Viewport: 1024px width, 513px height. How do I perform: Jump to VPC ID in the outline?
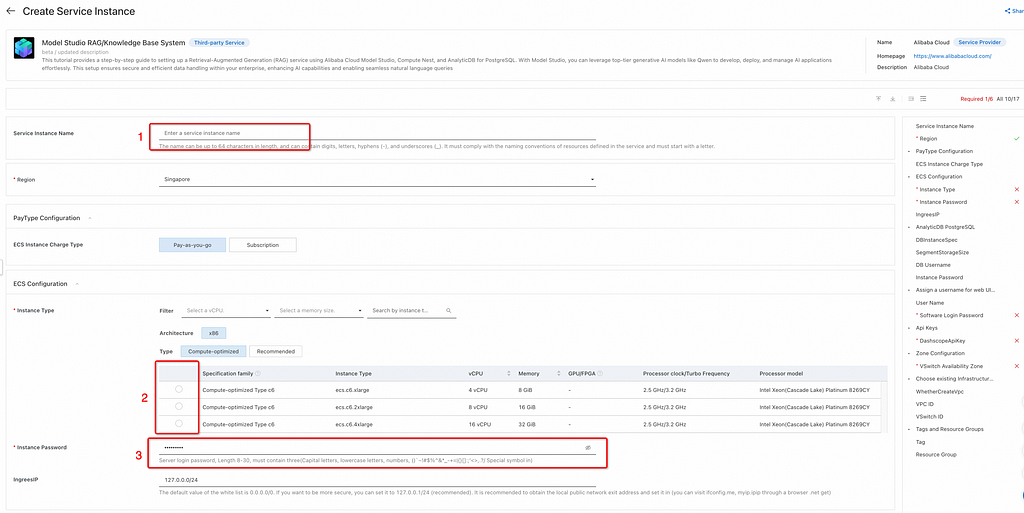click(925, 404)
